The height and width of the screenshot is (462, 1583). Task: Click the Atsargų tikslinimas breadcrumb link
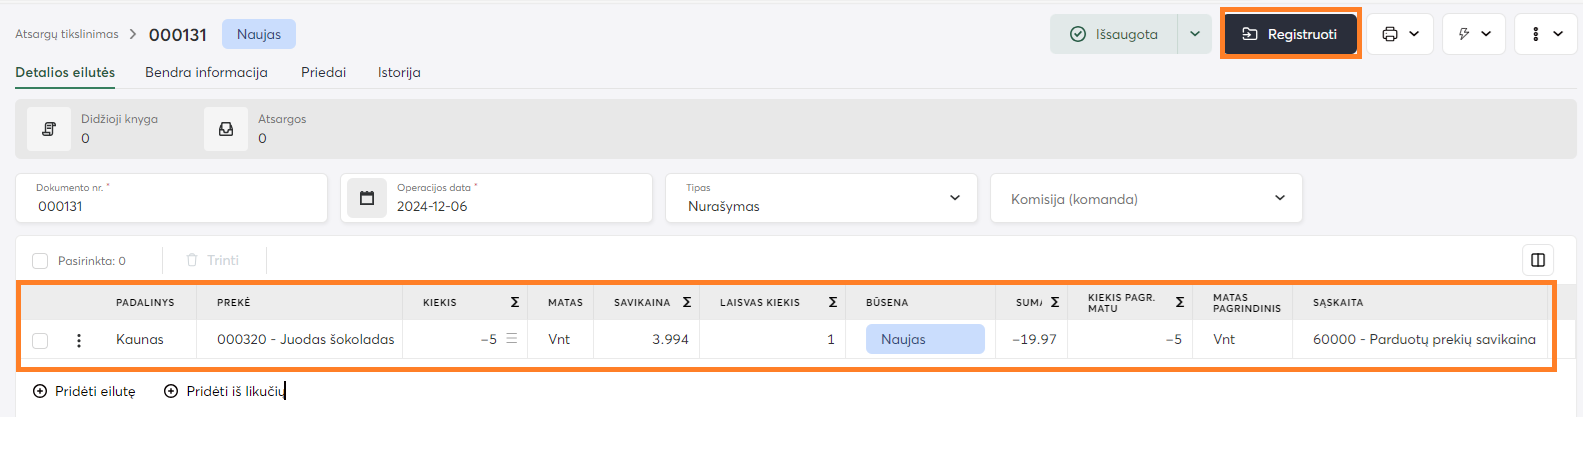click(x=66, y=34)
